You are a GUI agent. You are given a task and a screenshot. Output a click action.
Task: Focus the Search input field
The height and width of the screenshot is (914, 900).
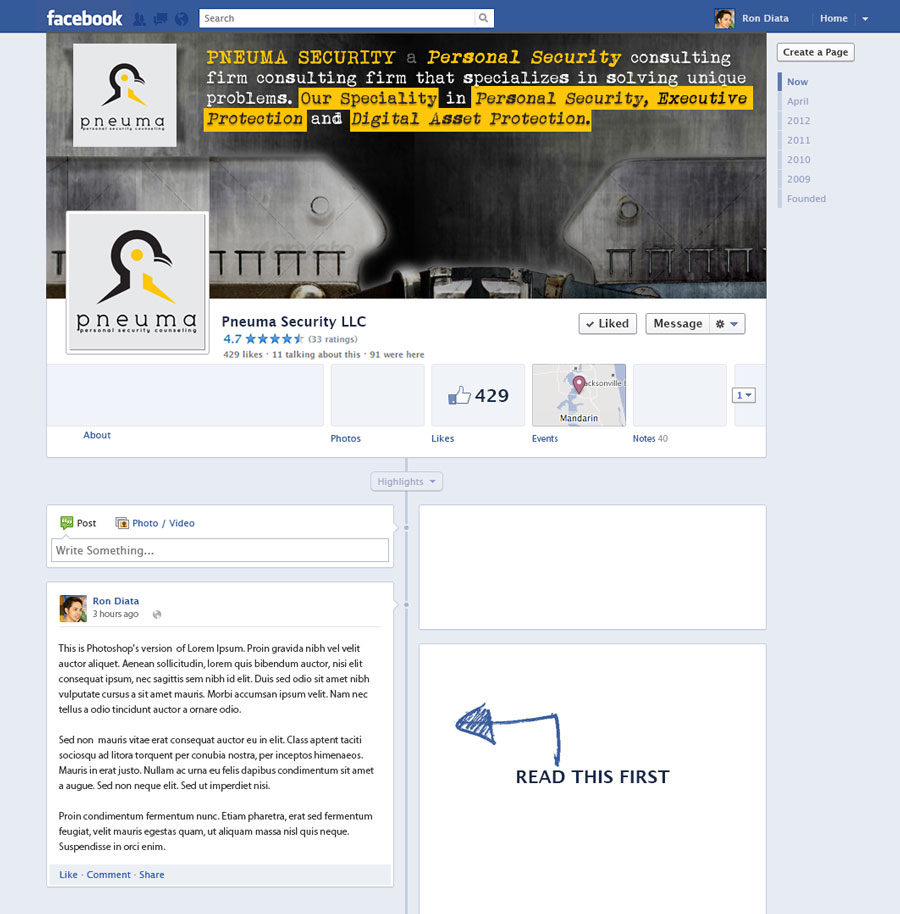337,18
